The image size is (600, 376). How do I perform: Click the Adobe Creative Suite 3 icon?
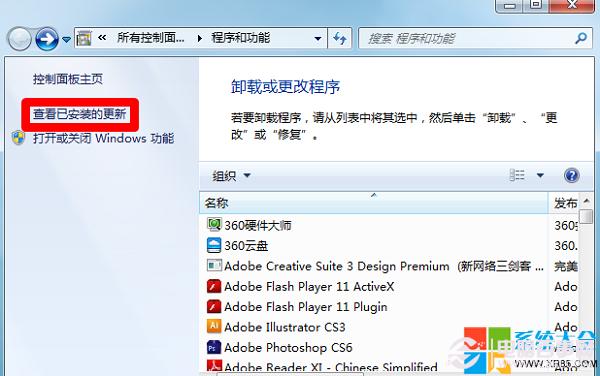[214, 265]
